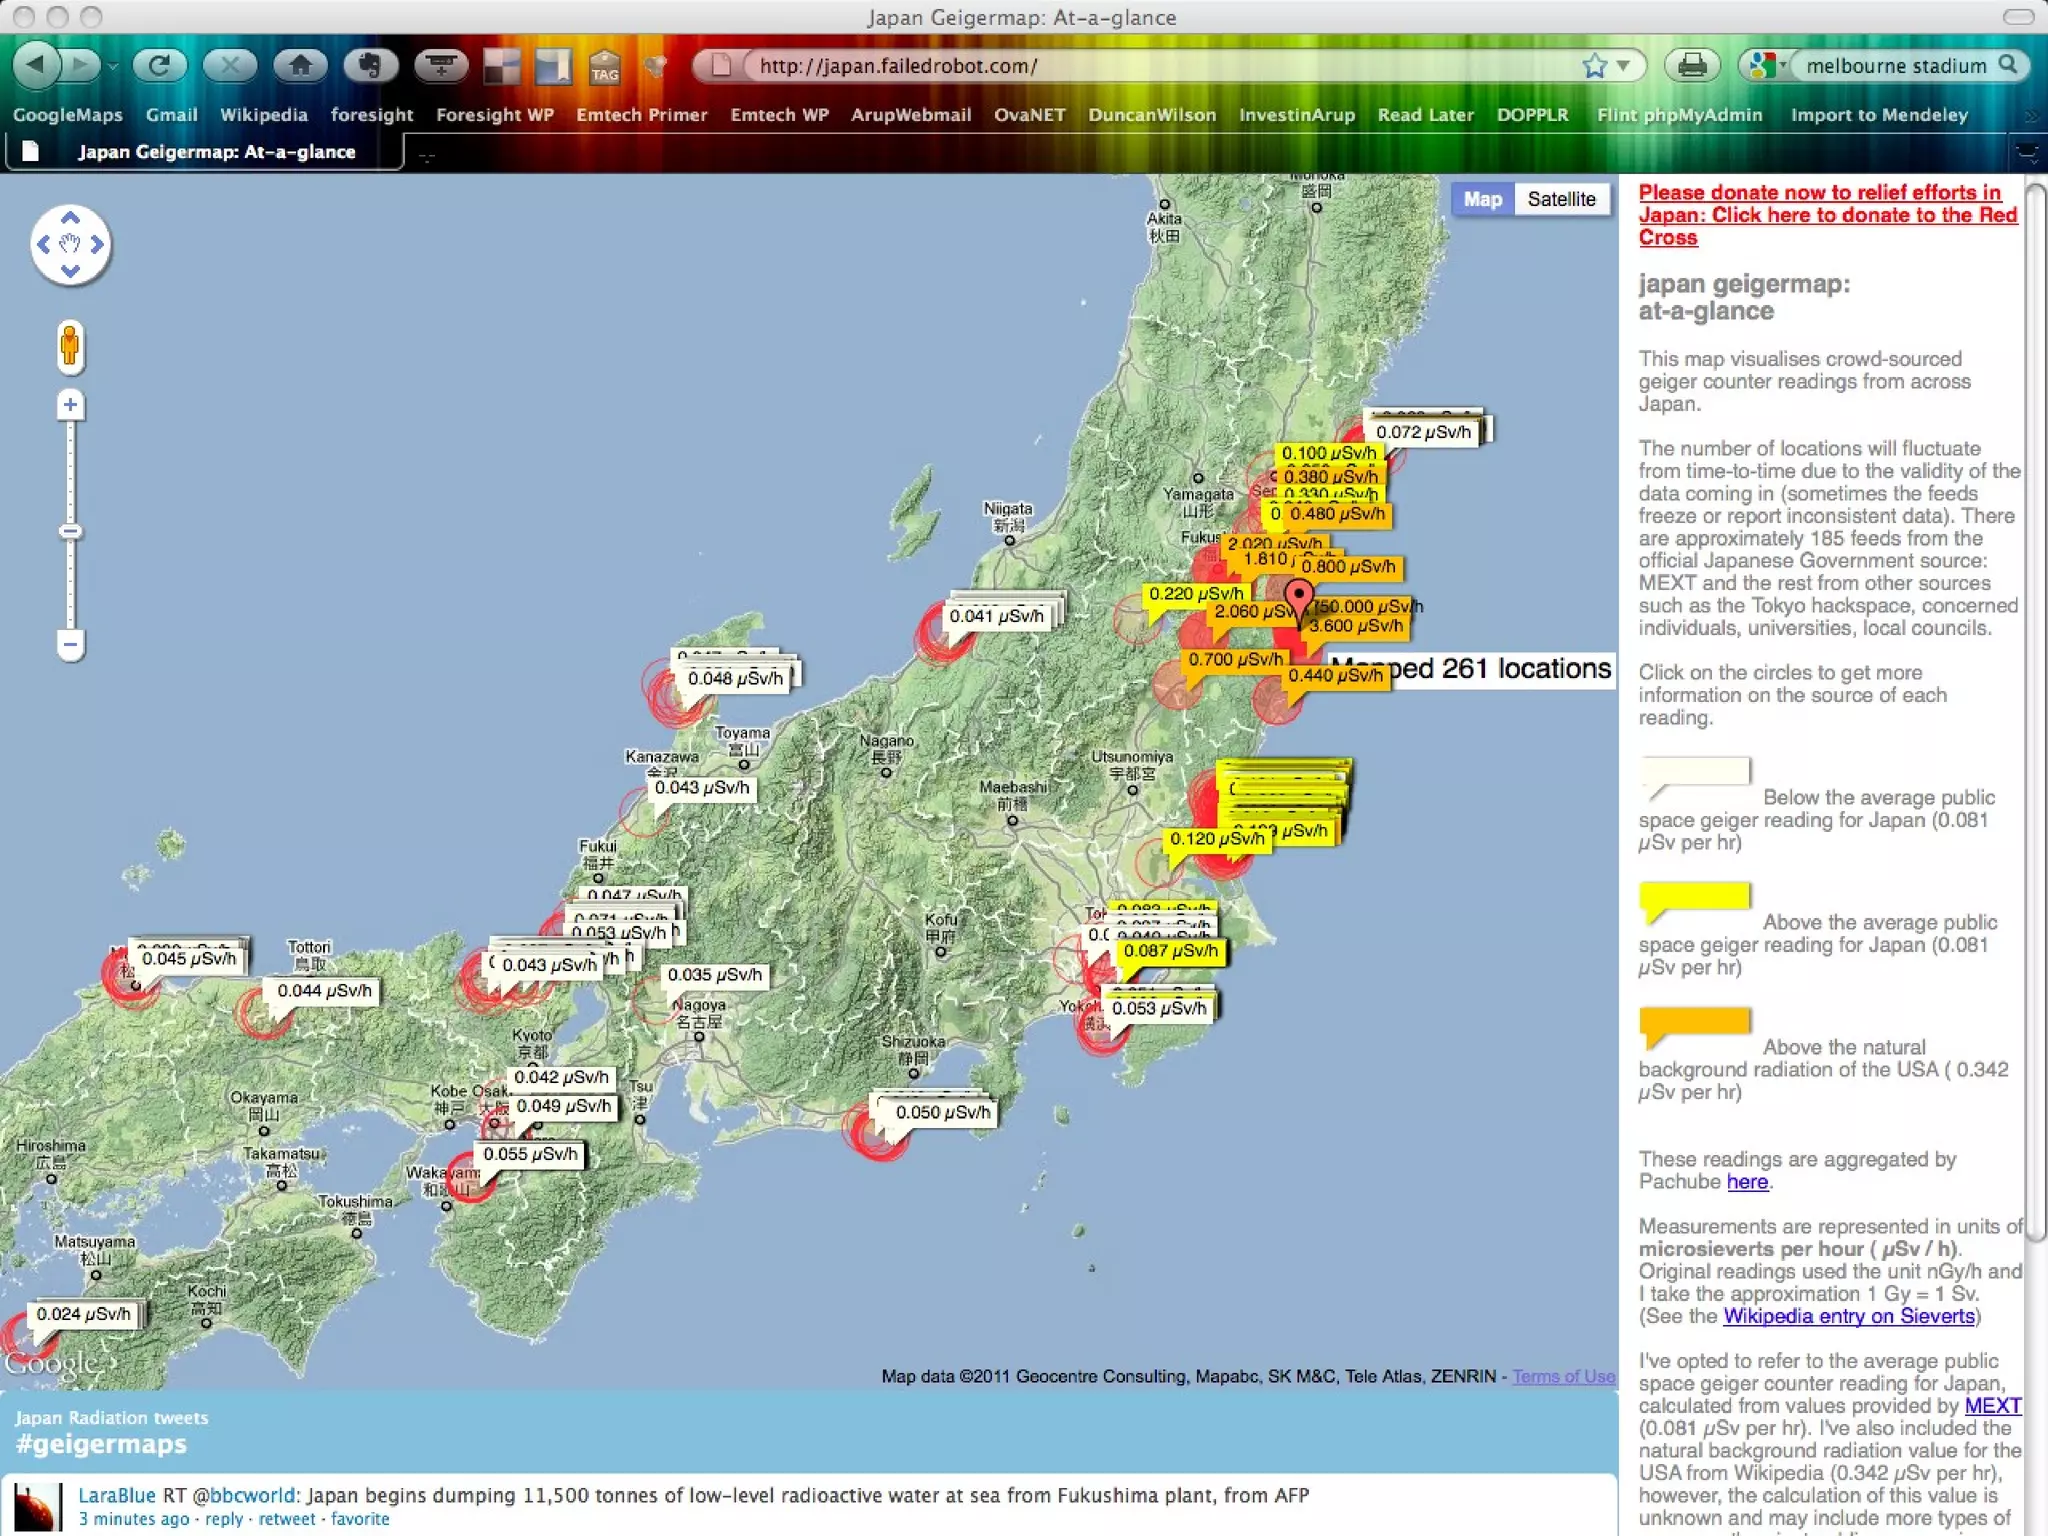The height and width of the screenshot is (1536, 2048).
Task: Open the back/forward history dropdown arrow
Action: [114, 67]
